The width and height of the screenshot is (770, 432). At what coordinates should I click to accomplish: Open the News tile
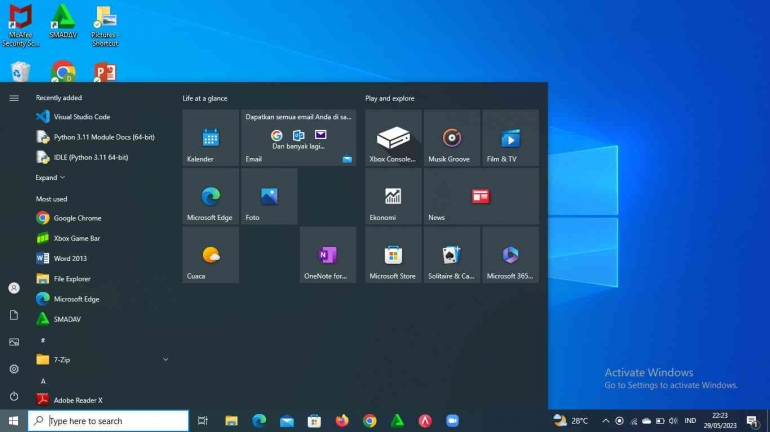click(x=481, y=196)
